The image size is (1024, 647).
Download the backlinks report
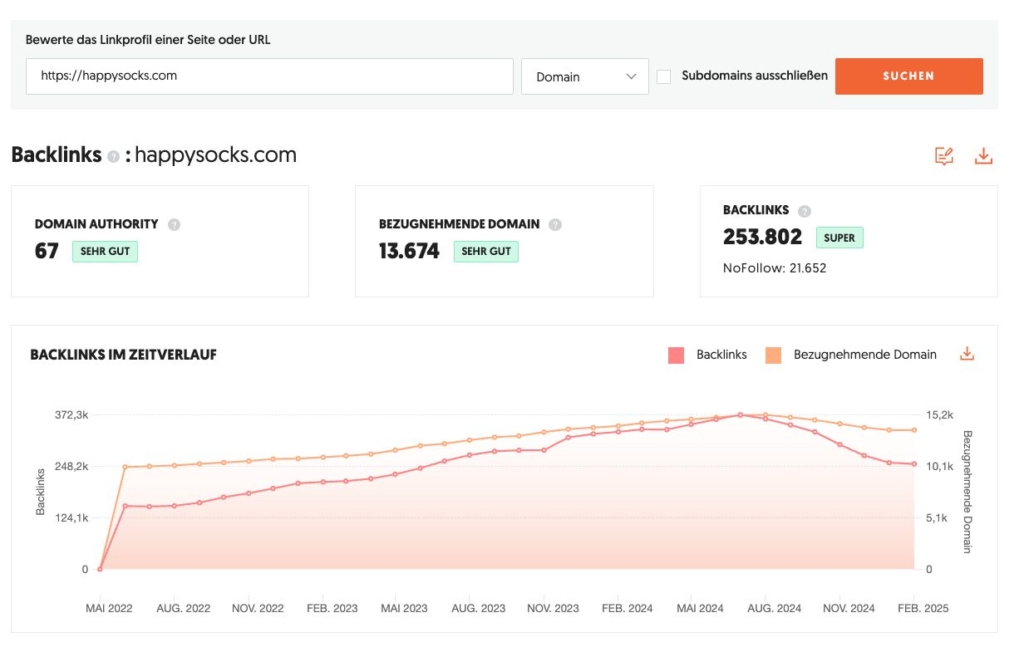(984, 156)
